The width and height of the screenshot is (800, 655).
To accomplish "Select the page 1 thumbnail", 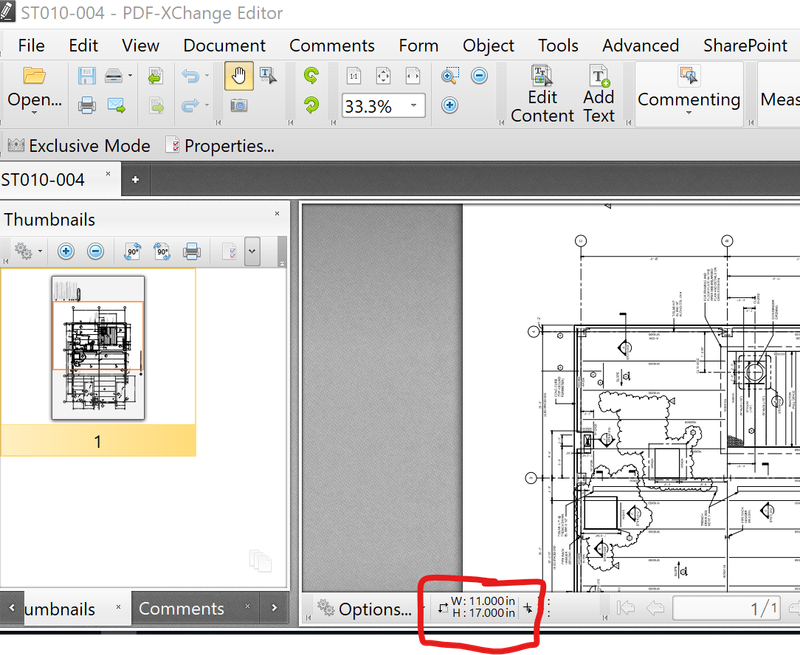I will pyautogui.click(x=98, y=347).
